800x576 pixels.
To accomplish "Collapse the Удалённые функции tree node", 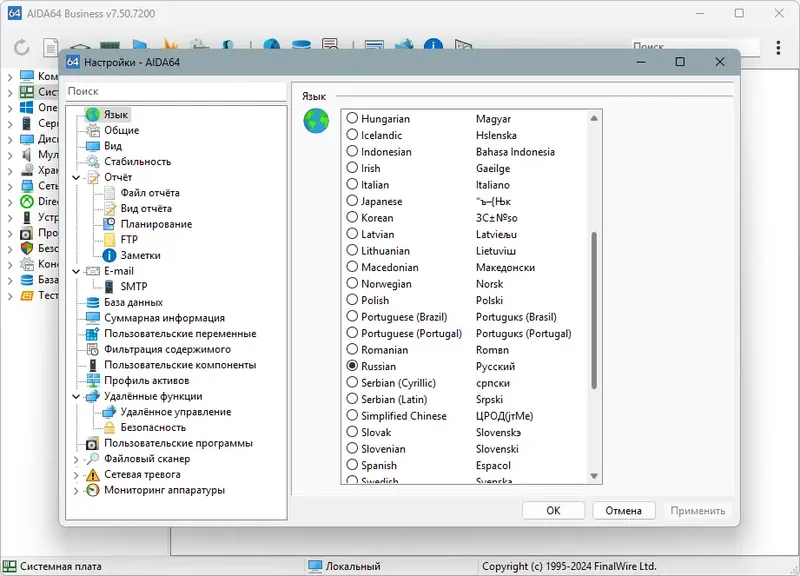I will point(76,396).
